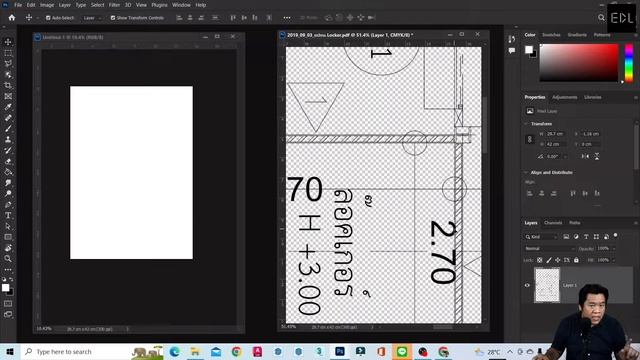Click the flip vertical icon in Transform
640x360 pixels.
coord(597,156)
